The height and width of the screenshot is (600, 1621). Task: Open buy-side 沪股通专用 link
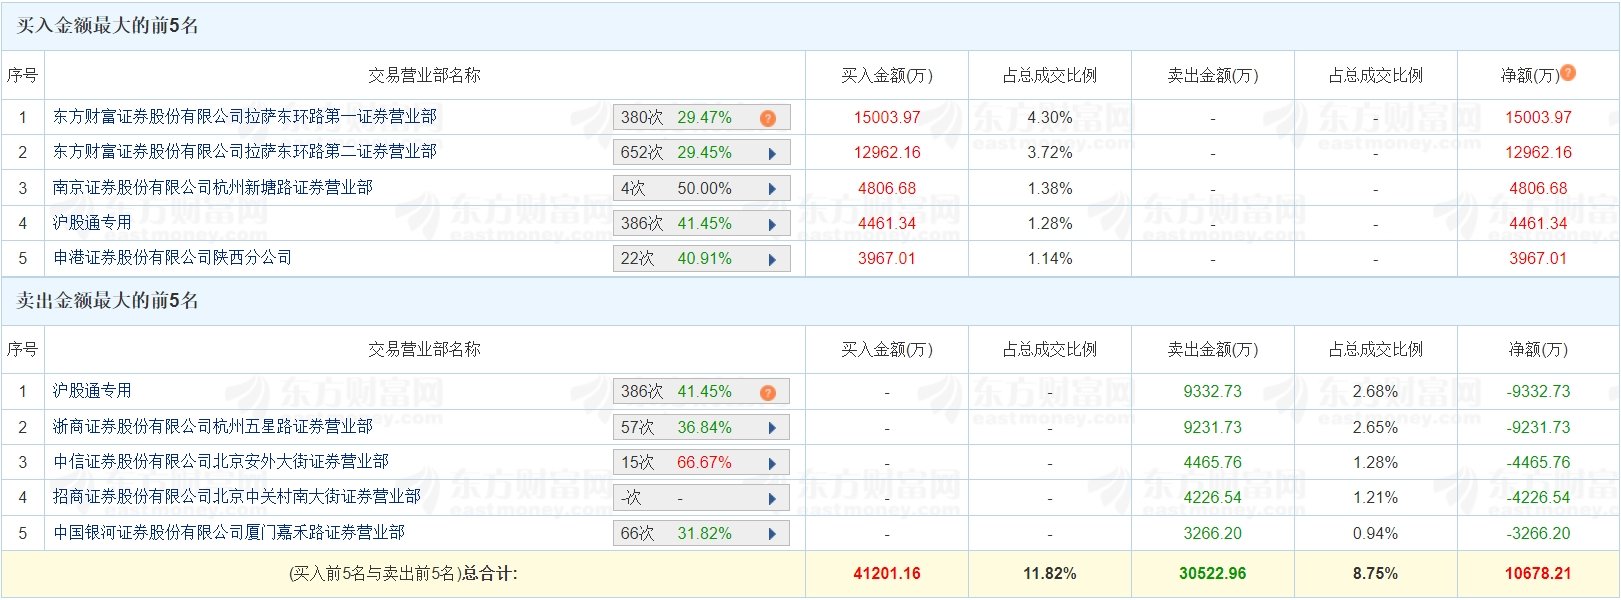click(x=92, y=222)
